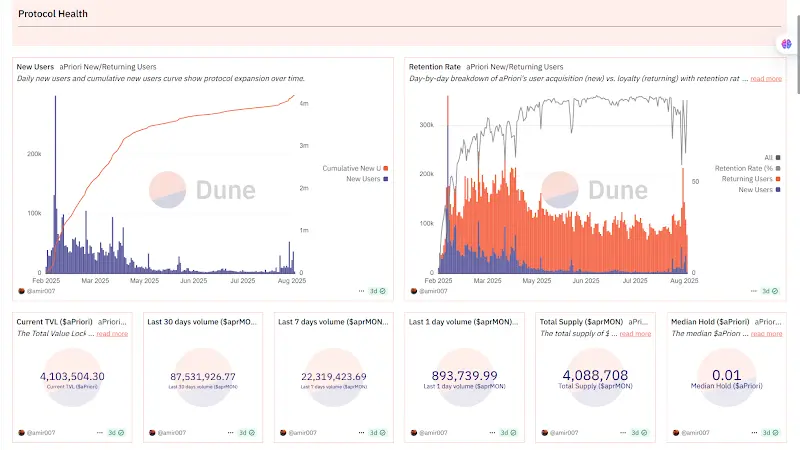Open @amir007 profile under Retention Rate chart

click(433, 291)
